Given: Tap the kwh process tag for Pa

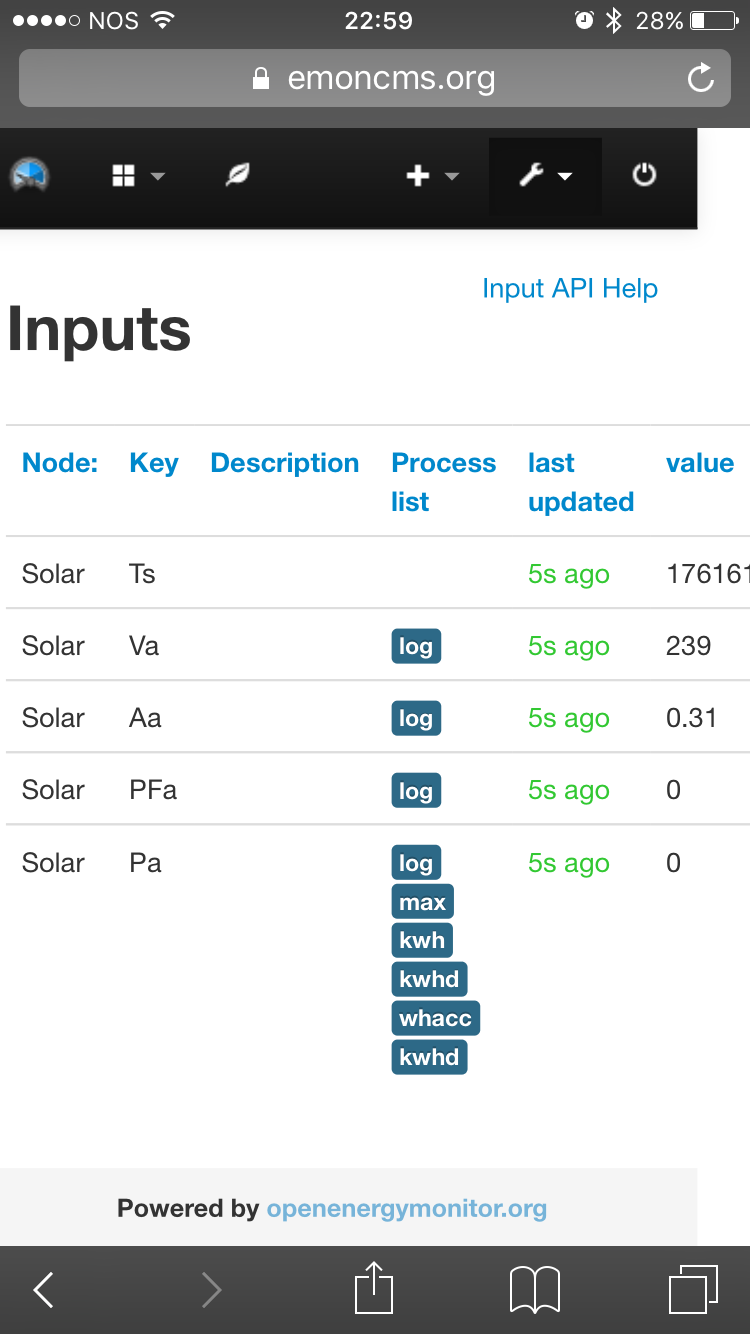Looking at the screenshot, I should pyautogui.click(x=422, y=940).
